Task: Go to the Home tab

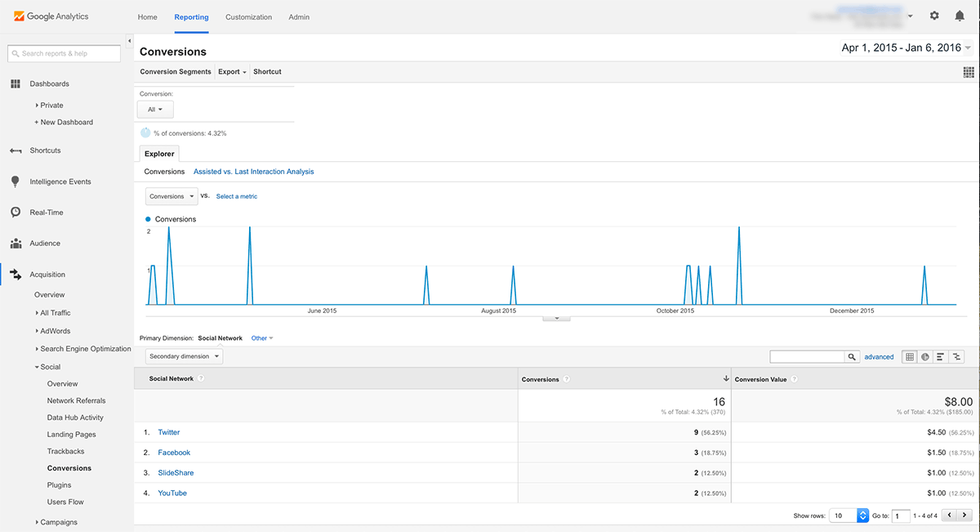Action: pos(148,17)
